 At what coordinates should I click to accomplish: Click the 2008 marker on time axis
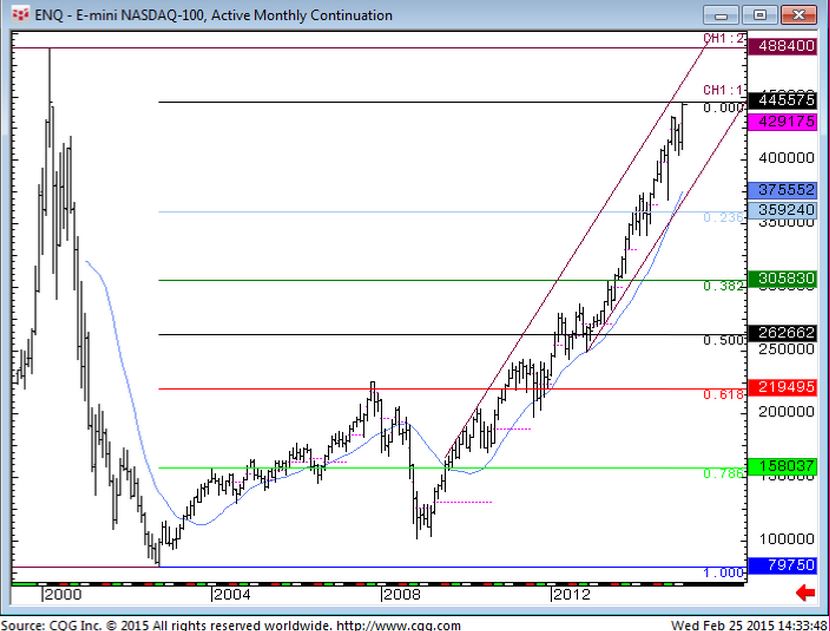click(399, 595)
